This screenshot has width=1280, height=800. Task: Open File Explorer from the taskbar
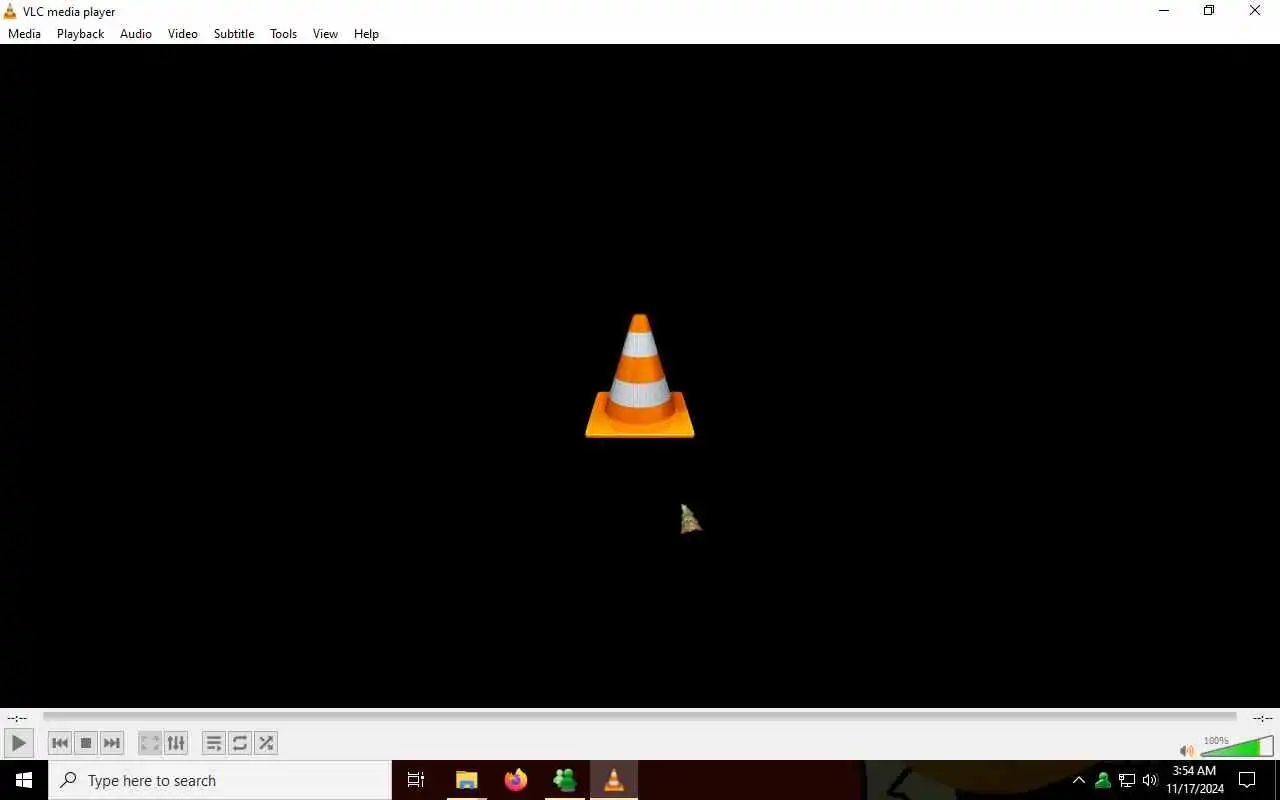pyautogui.click(x=466, y=780)
